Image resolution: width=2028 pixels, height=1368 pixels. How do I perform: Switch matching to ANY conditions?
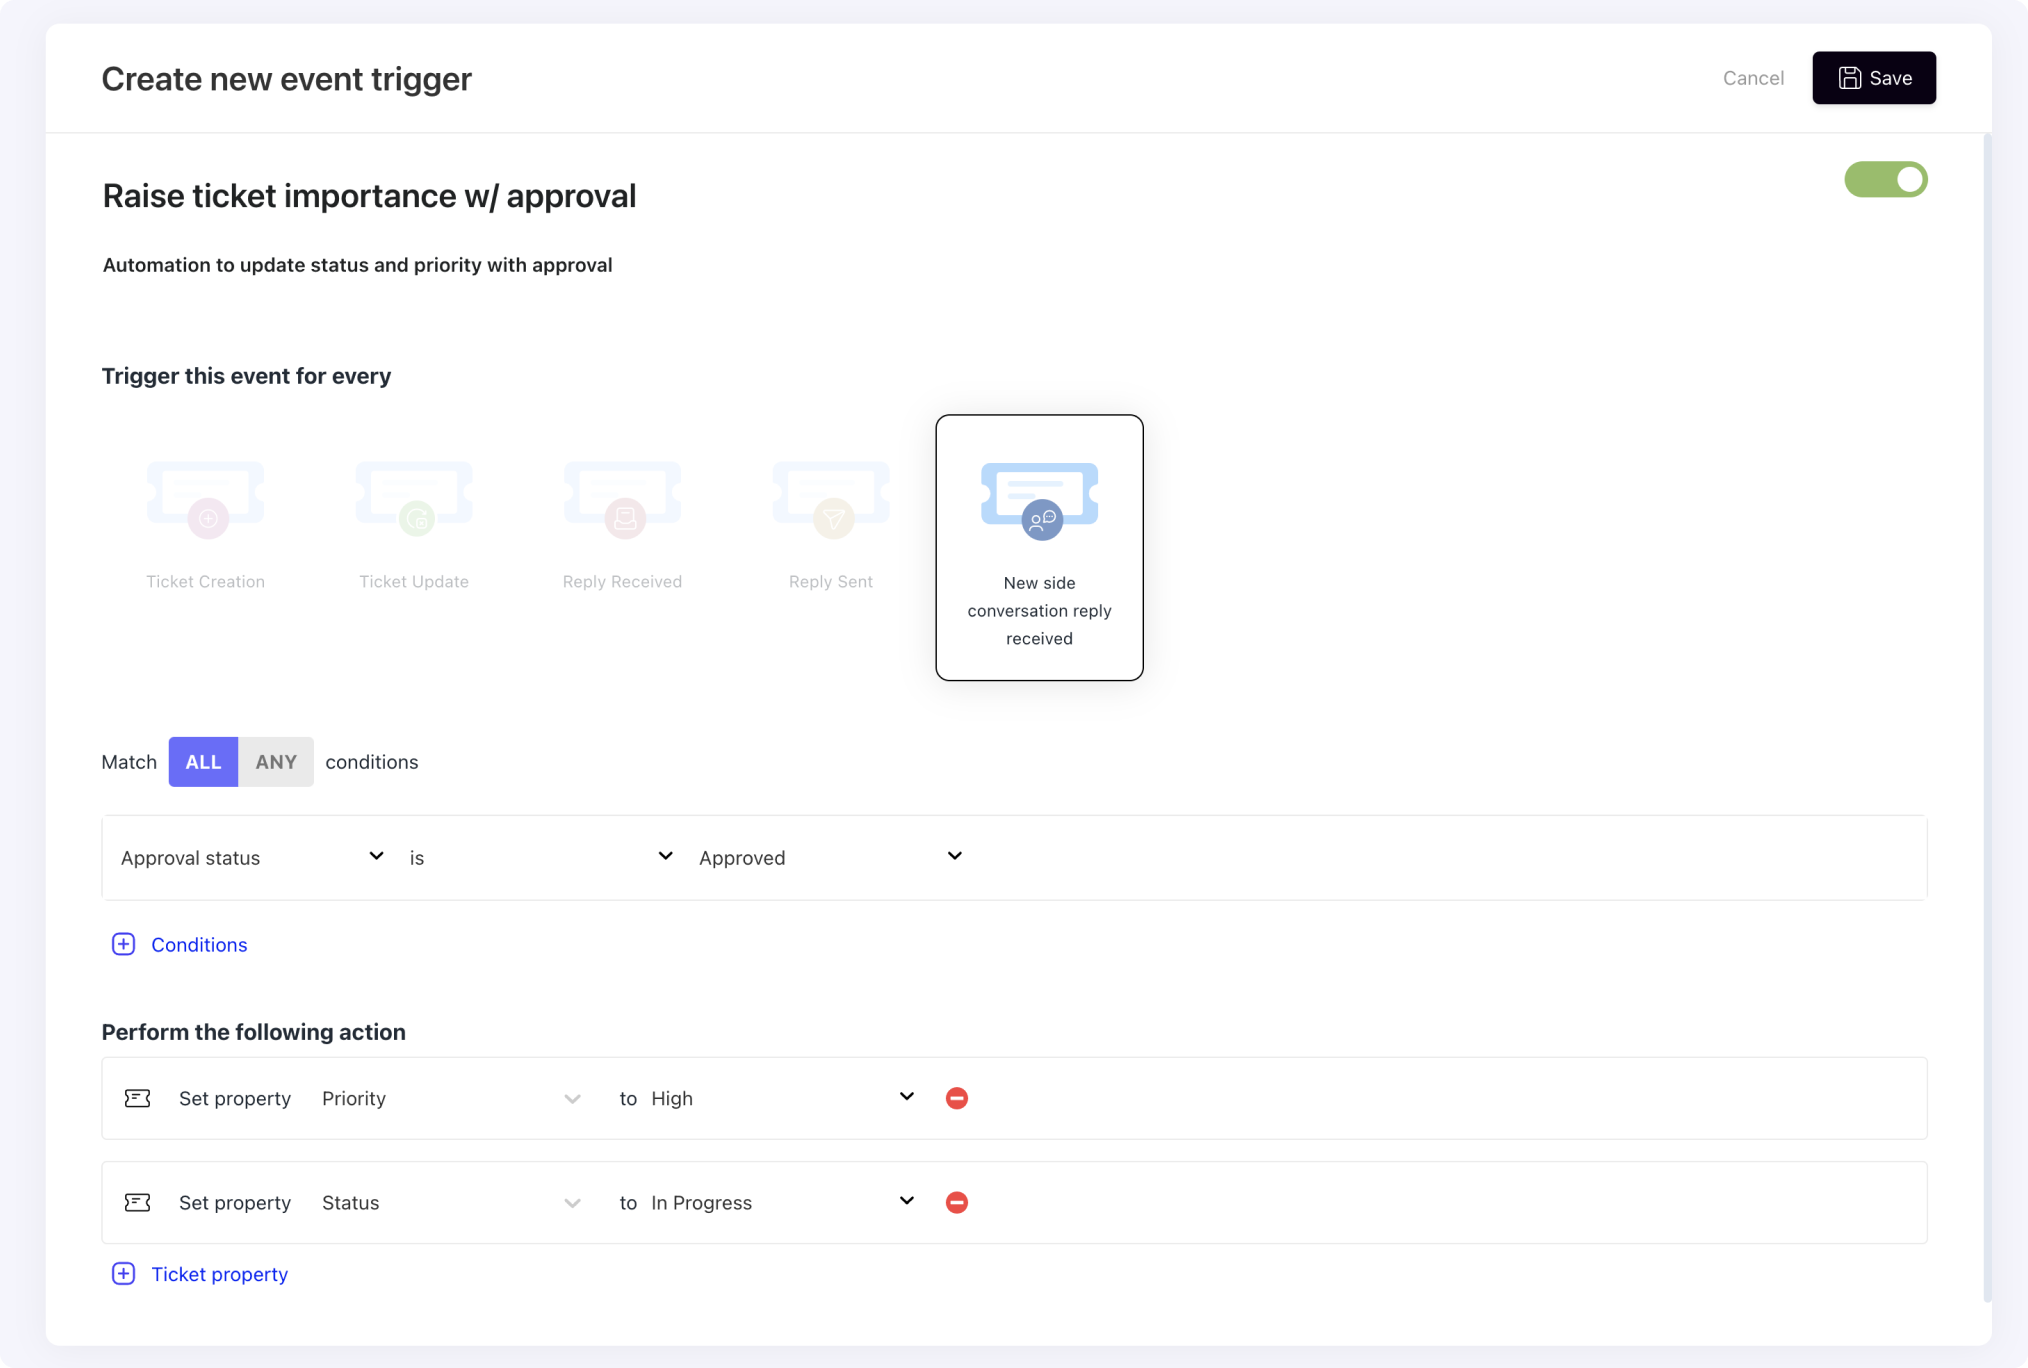(275, 761)
